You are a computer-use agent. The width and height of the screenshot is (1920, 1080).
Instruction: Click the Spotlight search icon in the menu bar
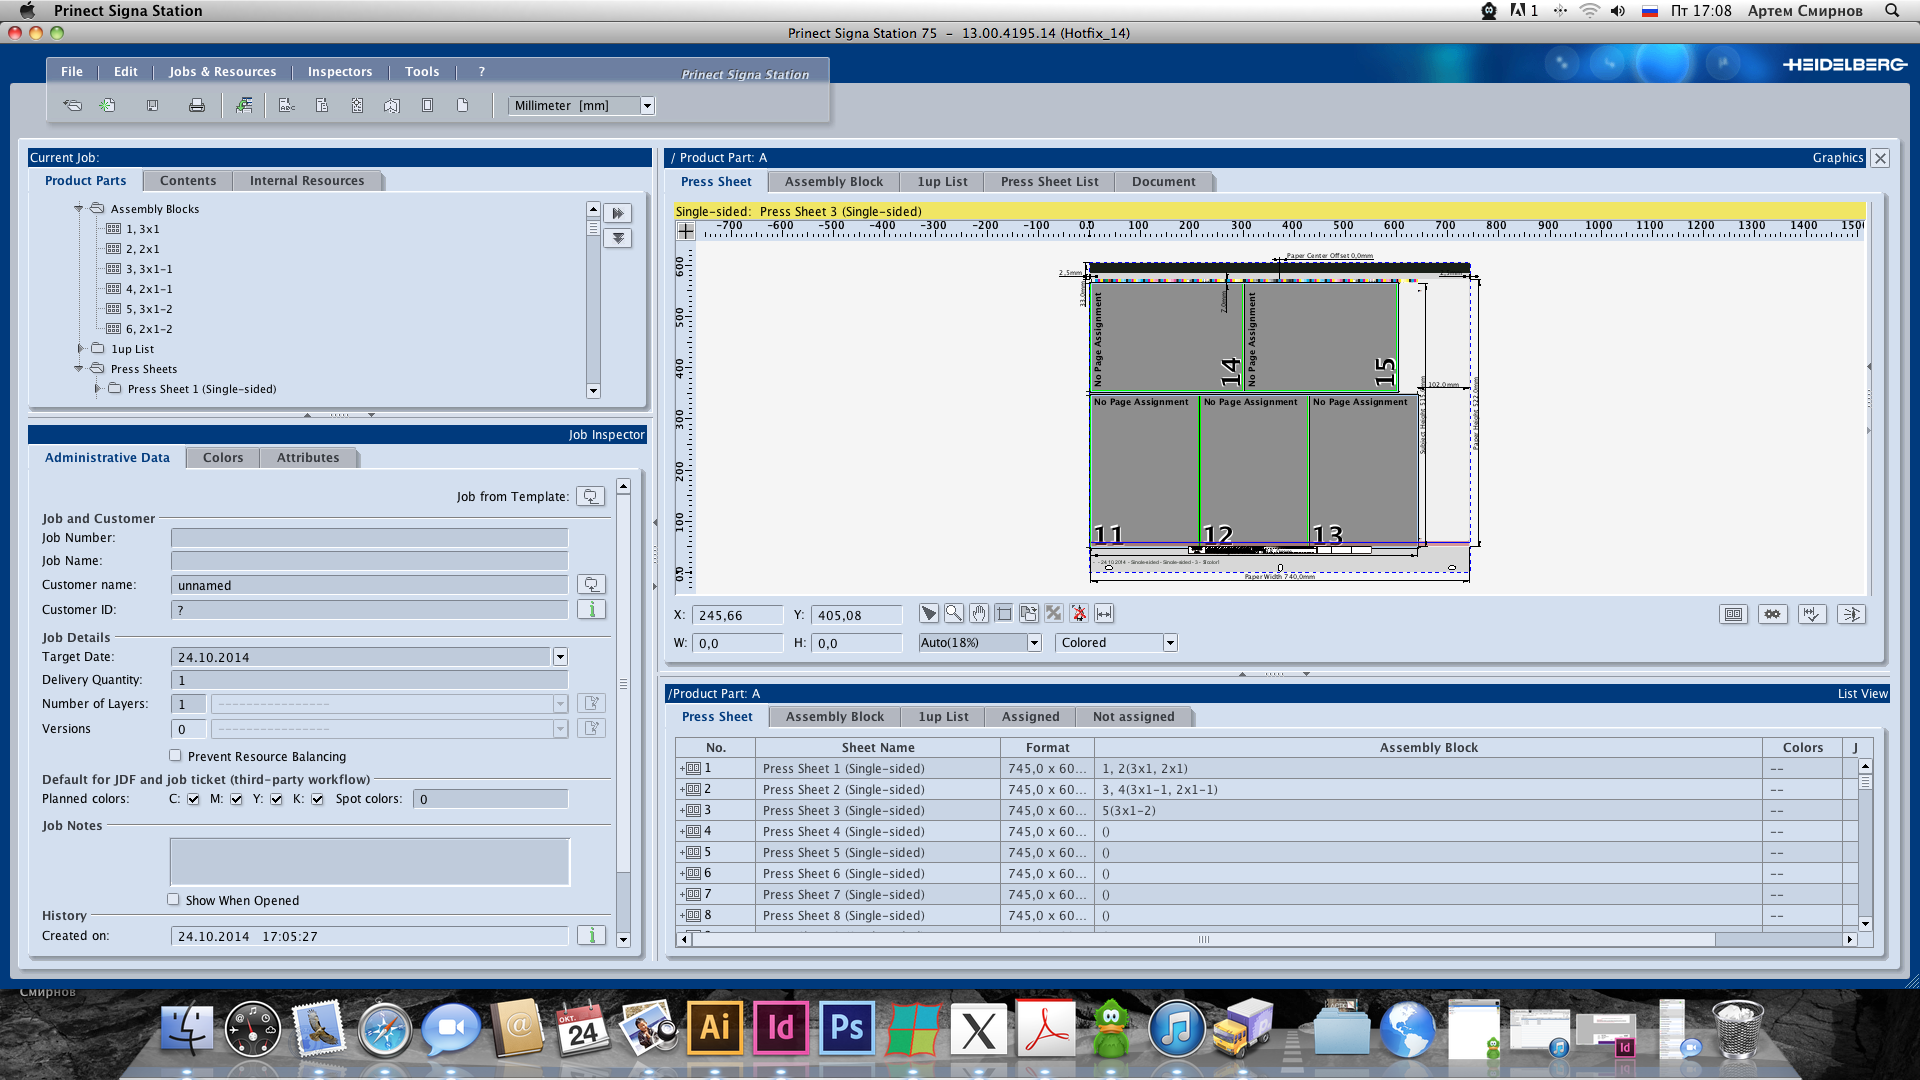pyautogui.click(x=1892, y=11)
